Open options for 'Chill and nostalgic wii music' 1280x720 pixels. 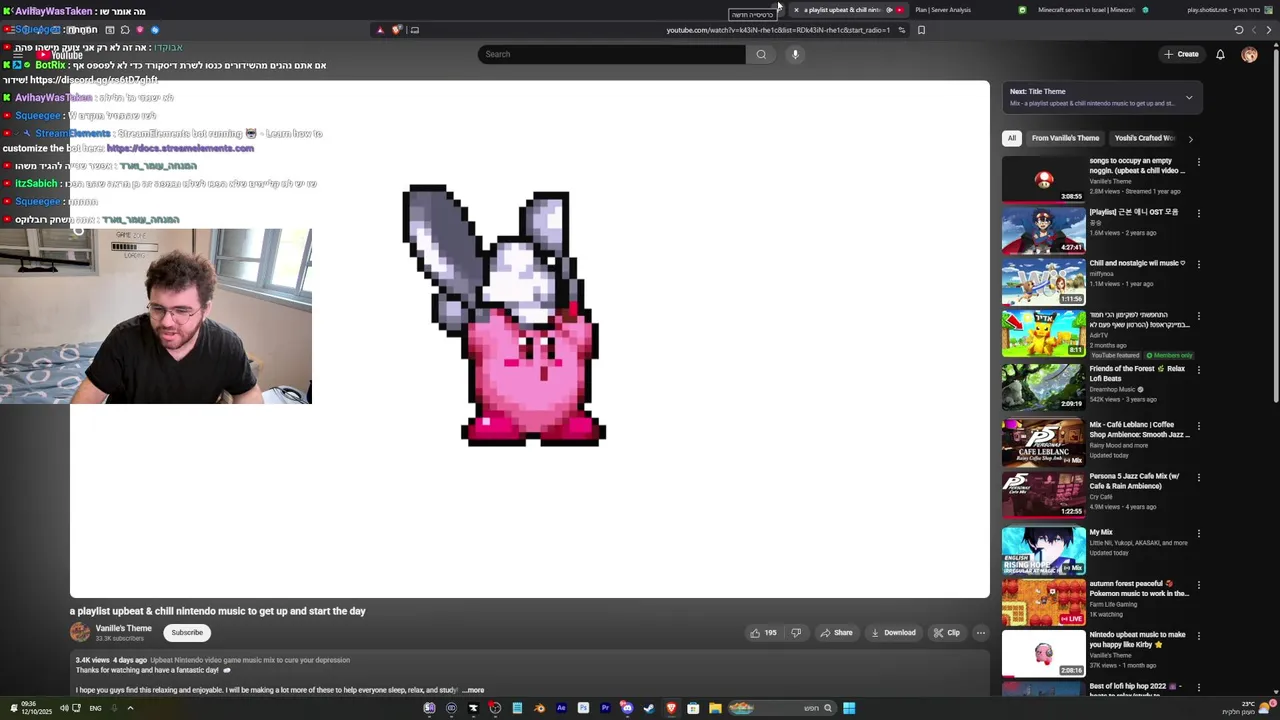pyautogui.click(x=1198, y=265)
